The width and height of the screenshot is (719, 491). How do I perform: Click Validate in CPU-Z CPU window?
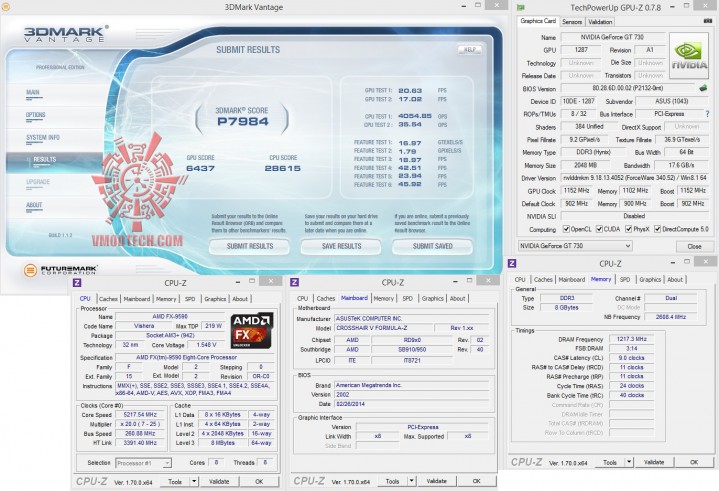tap(219, 481)
